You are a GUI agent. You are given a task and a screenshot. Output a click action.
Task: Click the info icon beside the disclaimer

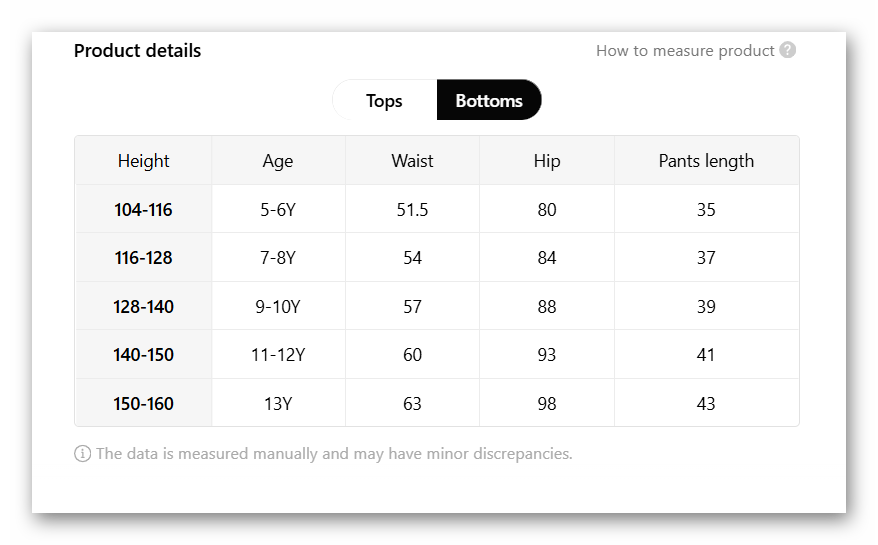point(83,454)
